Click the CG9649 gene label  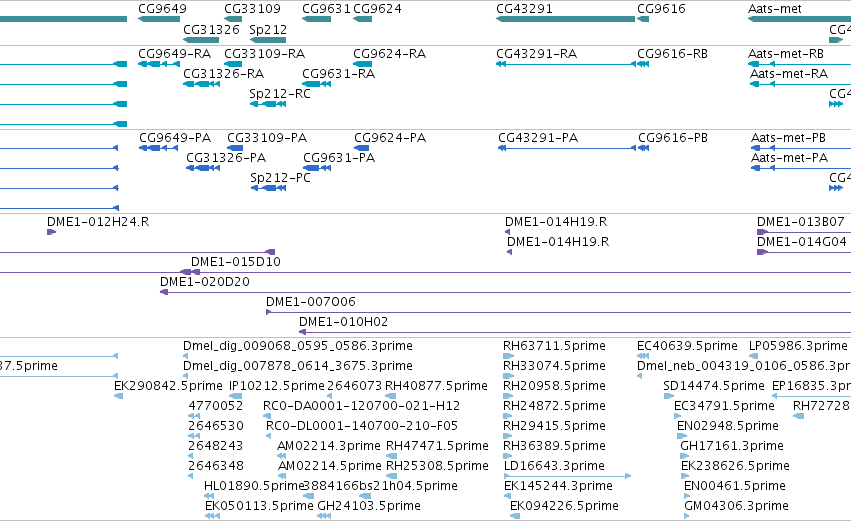coord(162,9)
